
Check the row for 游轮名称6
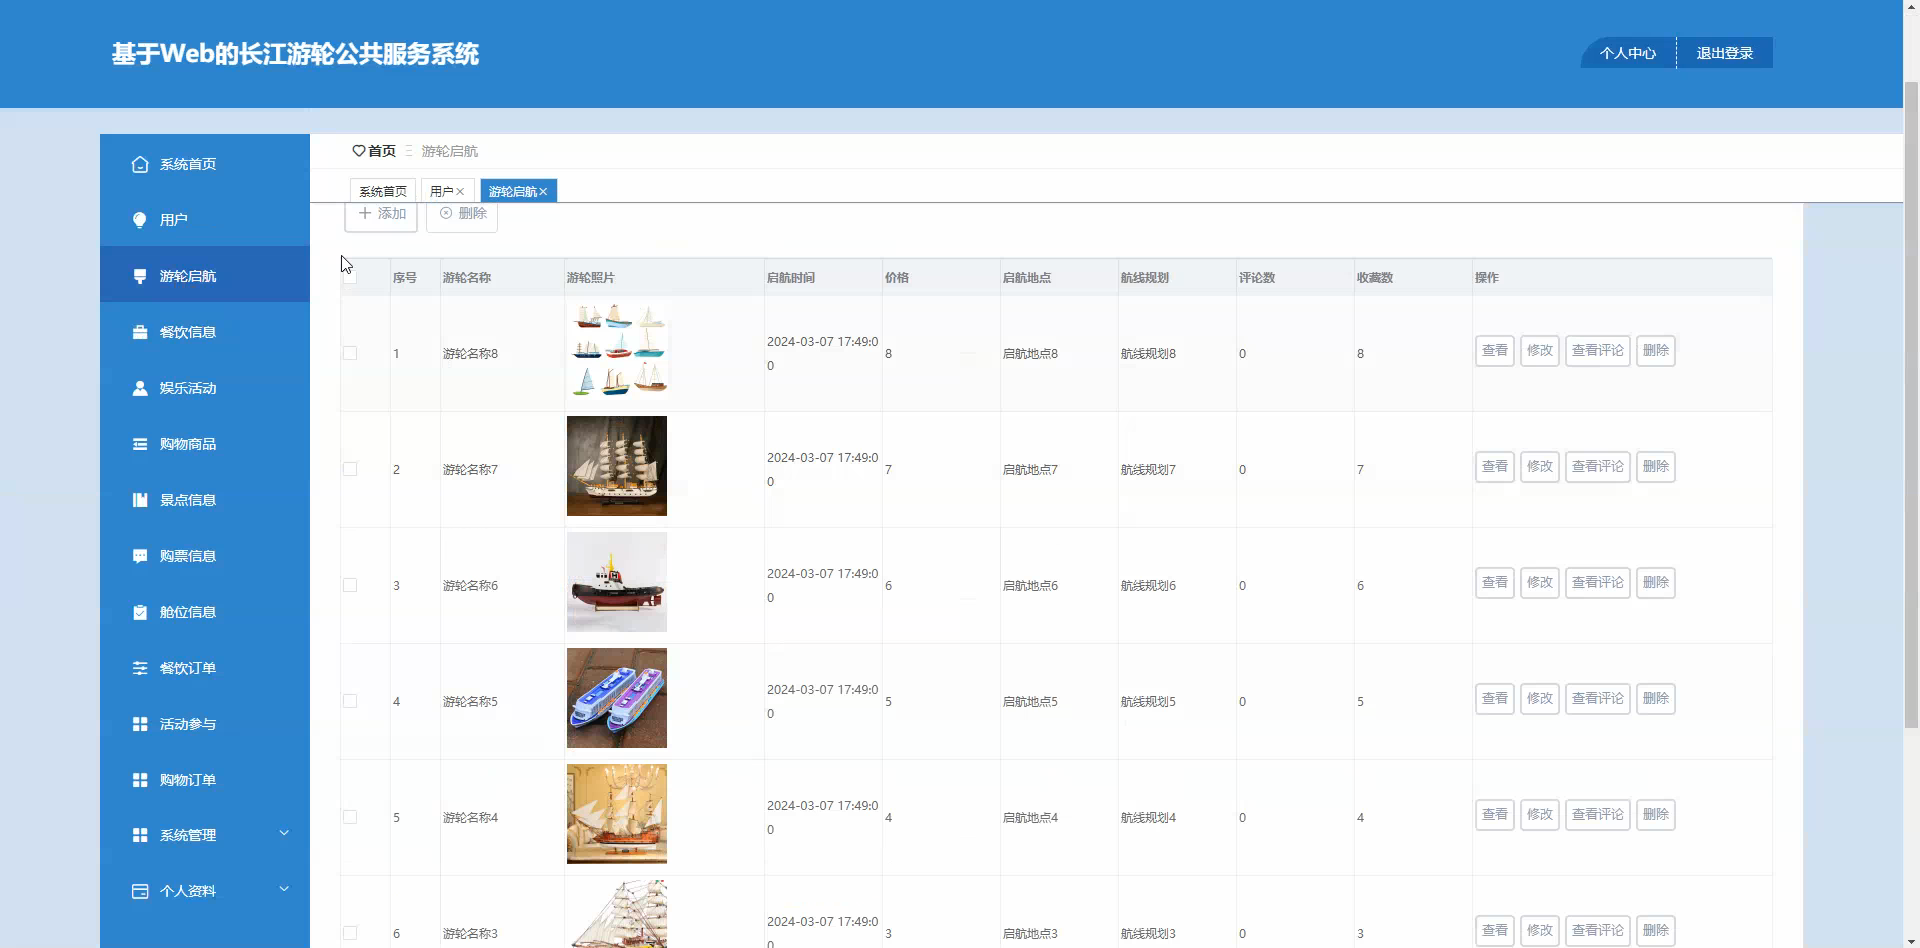[350, 585]
